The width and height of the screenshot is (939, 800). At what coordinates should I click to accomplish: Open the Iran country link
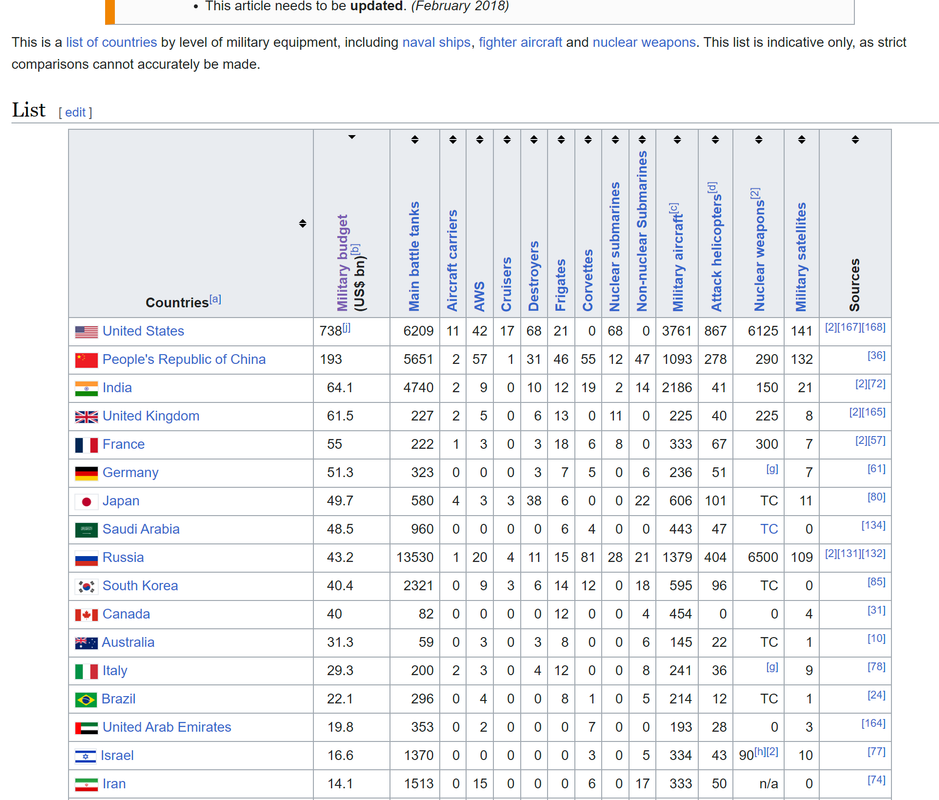[x=114, y=784]
